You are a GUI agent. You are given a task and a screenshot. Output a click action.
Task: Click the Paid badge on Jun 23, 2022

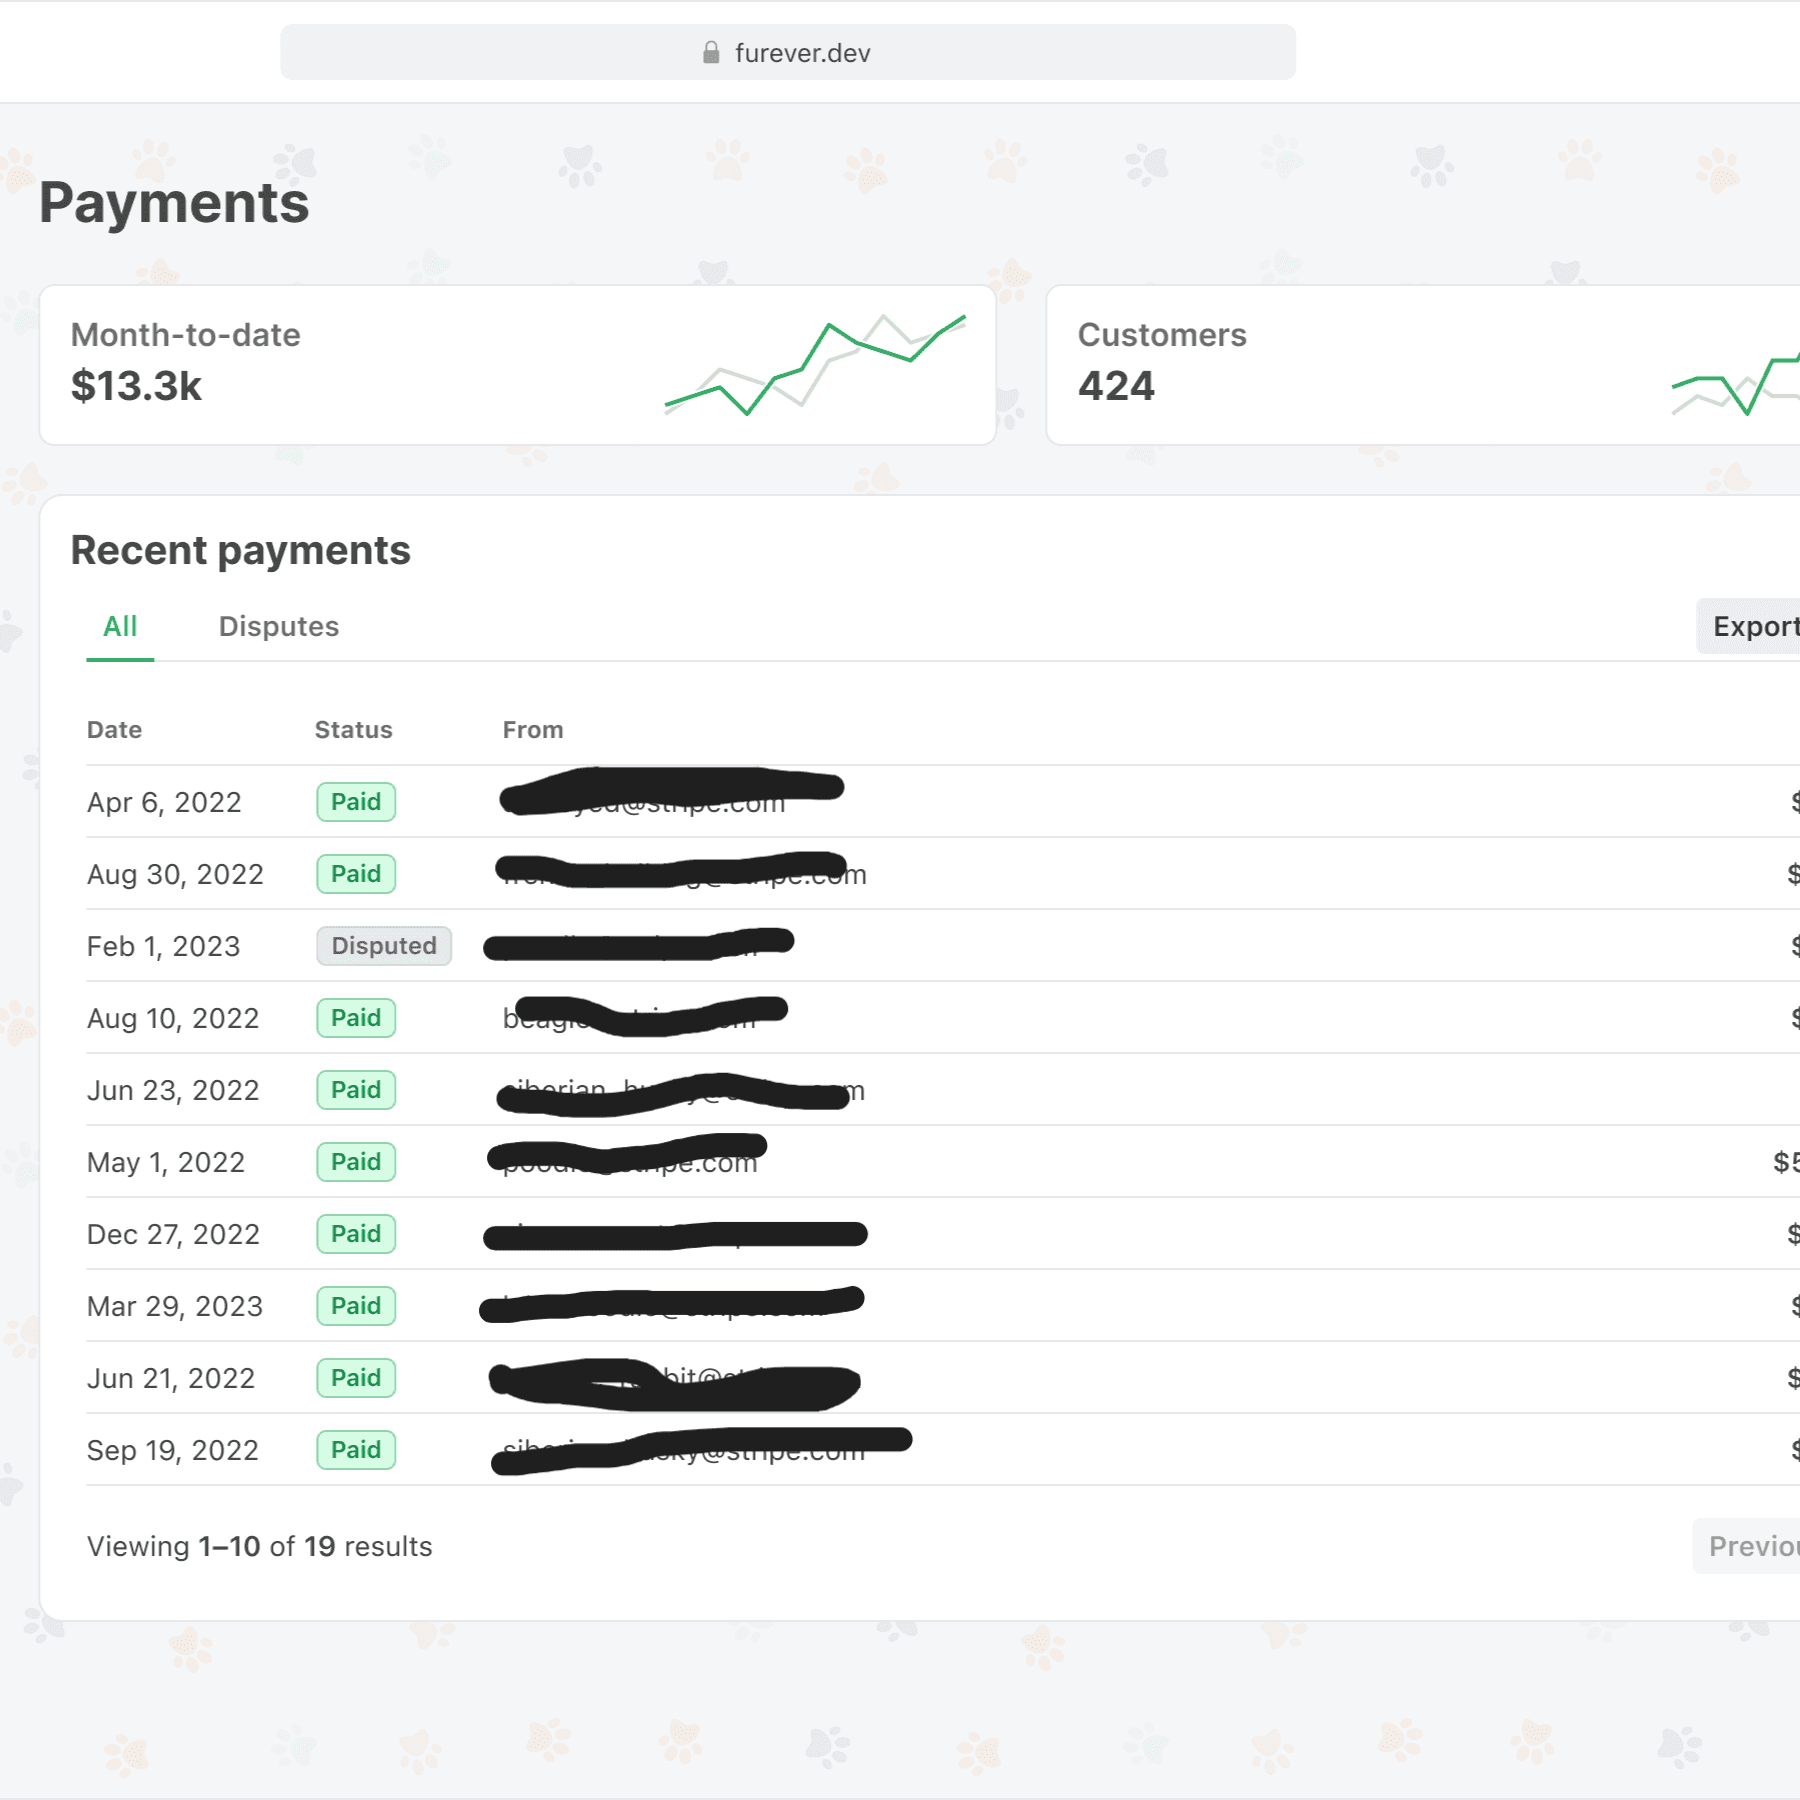pos(356,1090)
